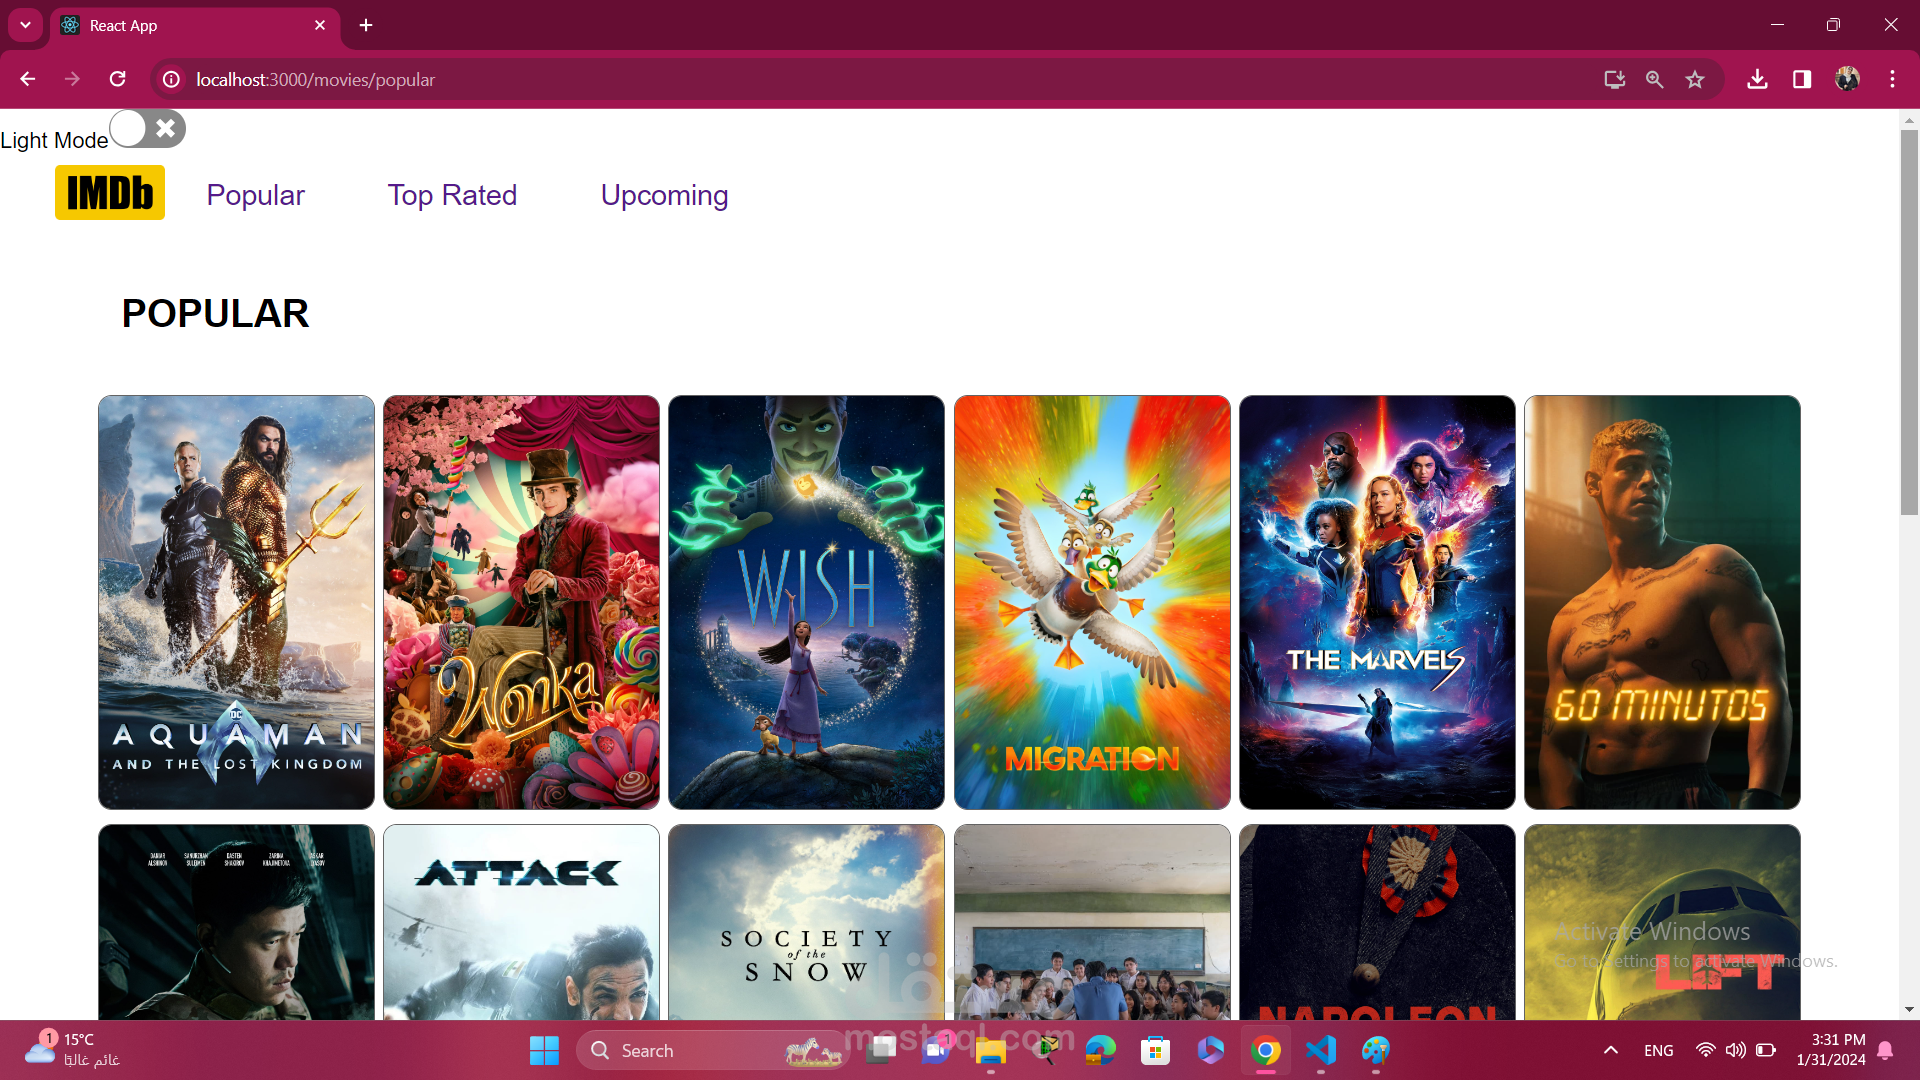Image resolution: width=1920 pixels, height=1080 pixels.
Task: View site information icon
Action: pyautogui.click(x=172, y=79)
